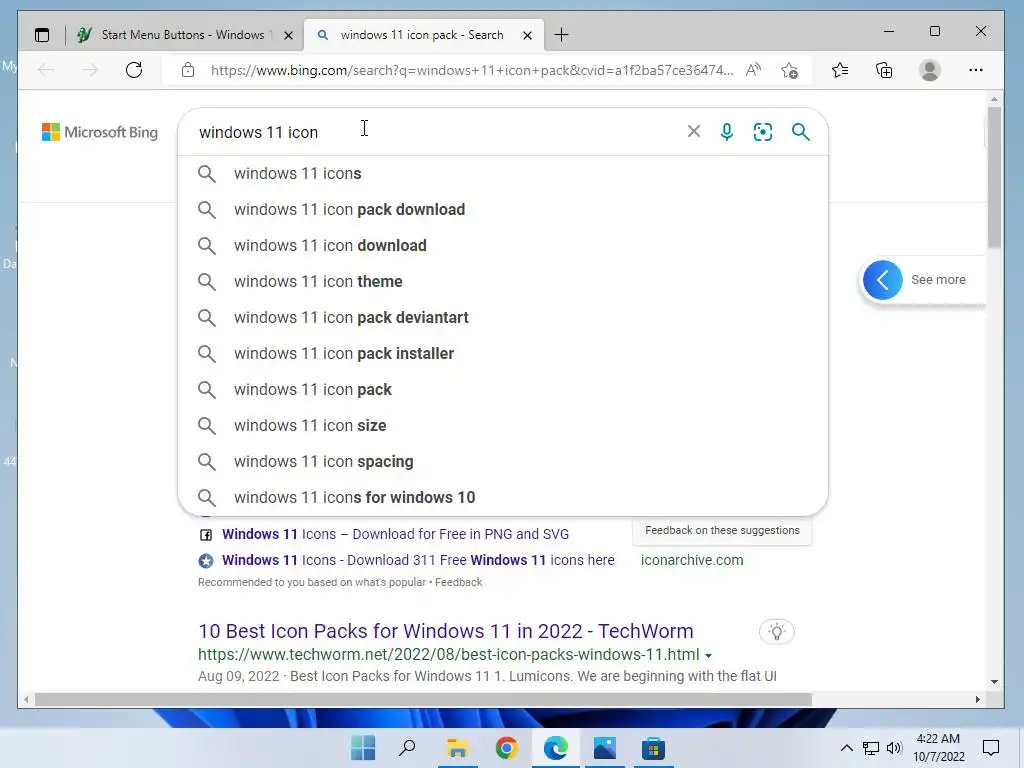Screen dimensions: 1024x768
Task: Select suggestion windows 11 icon download
Action: coord(503,245)
